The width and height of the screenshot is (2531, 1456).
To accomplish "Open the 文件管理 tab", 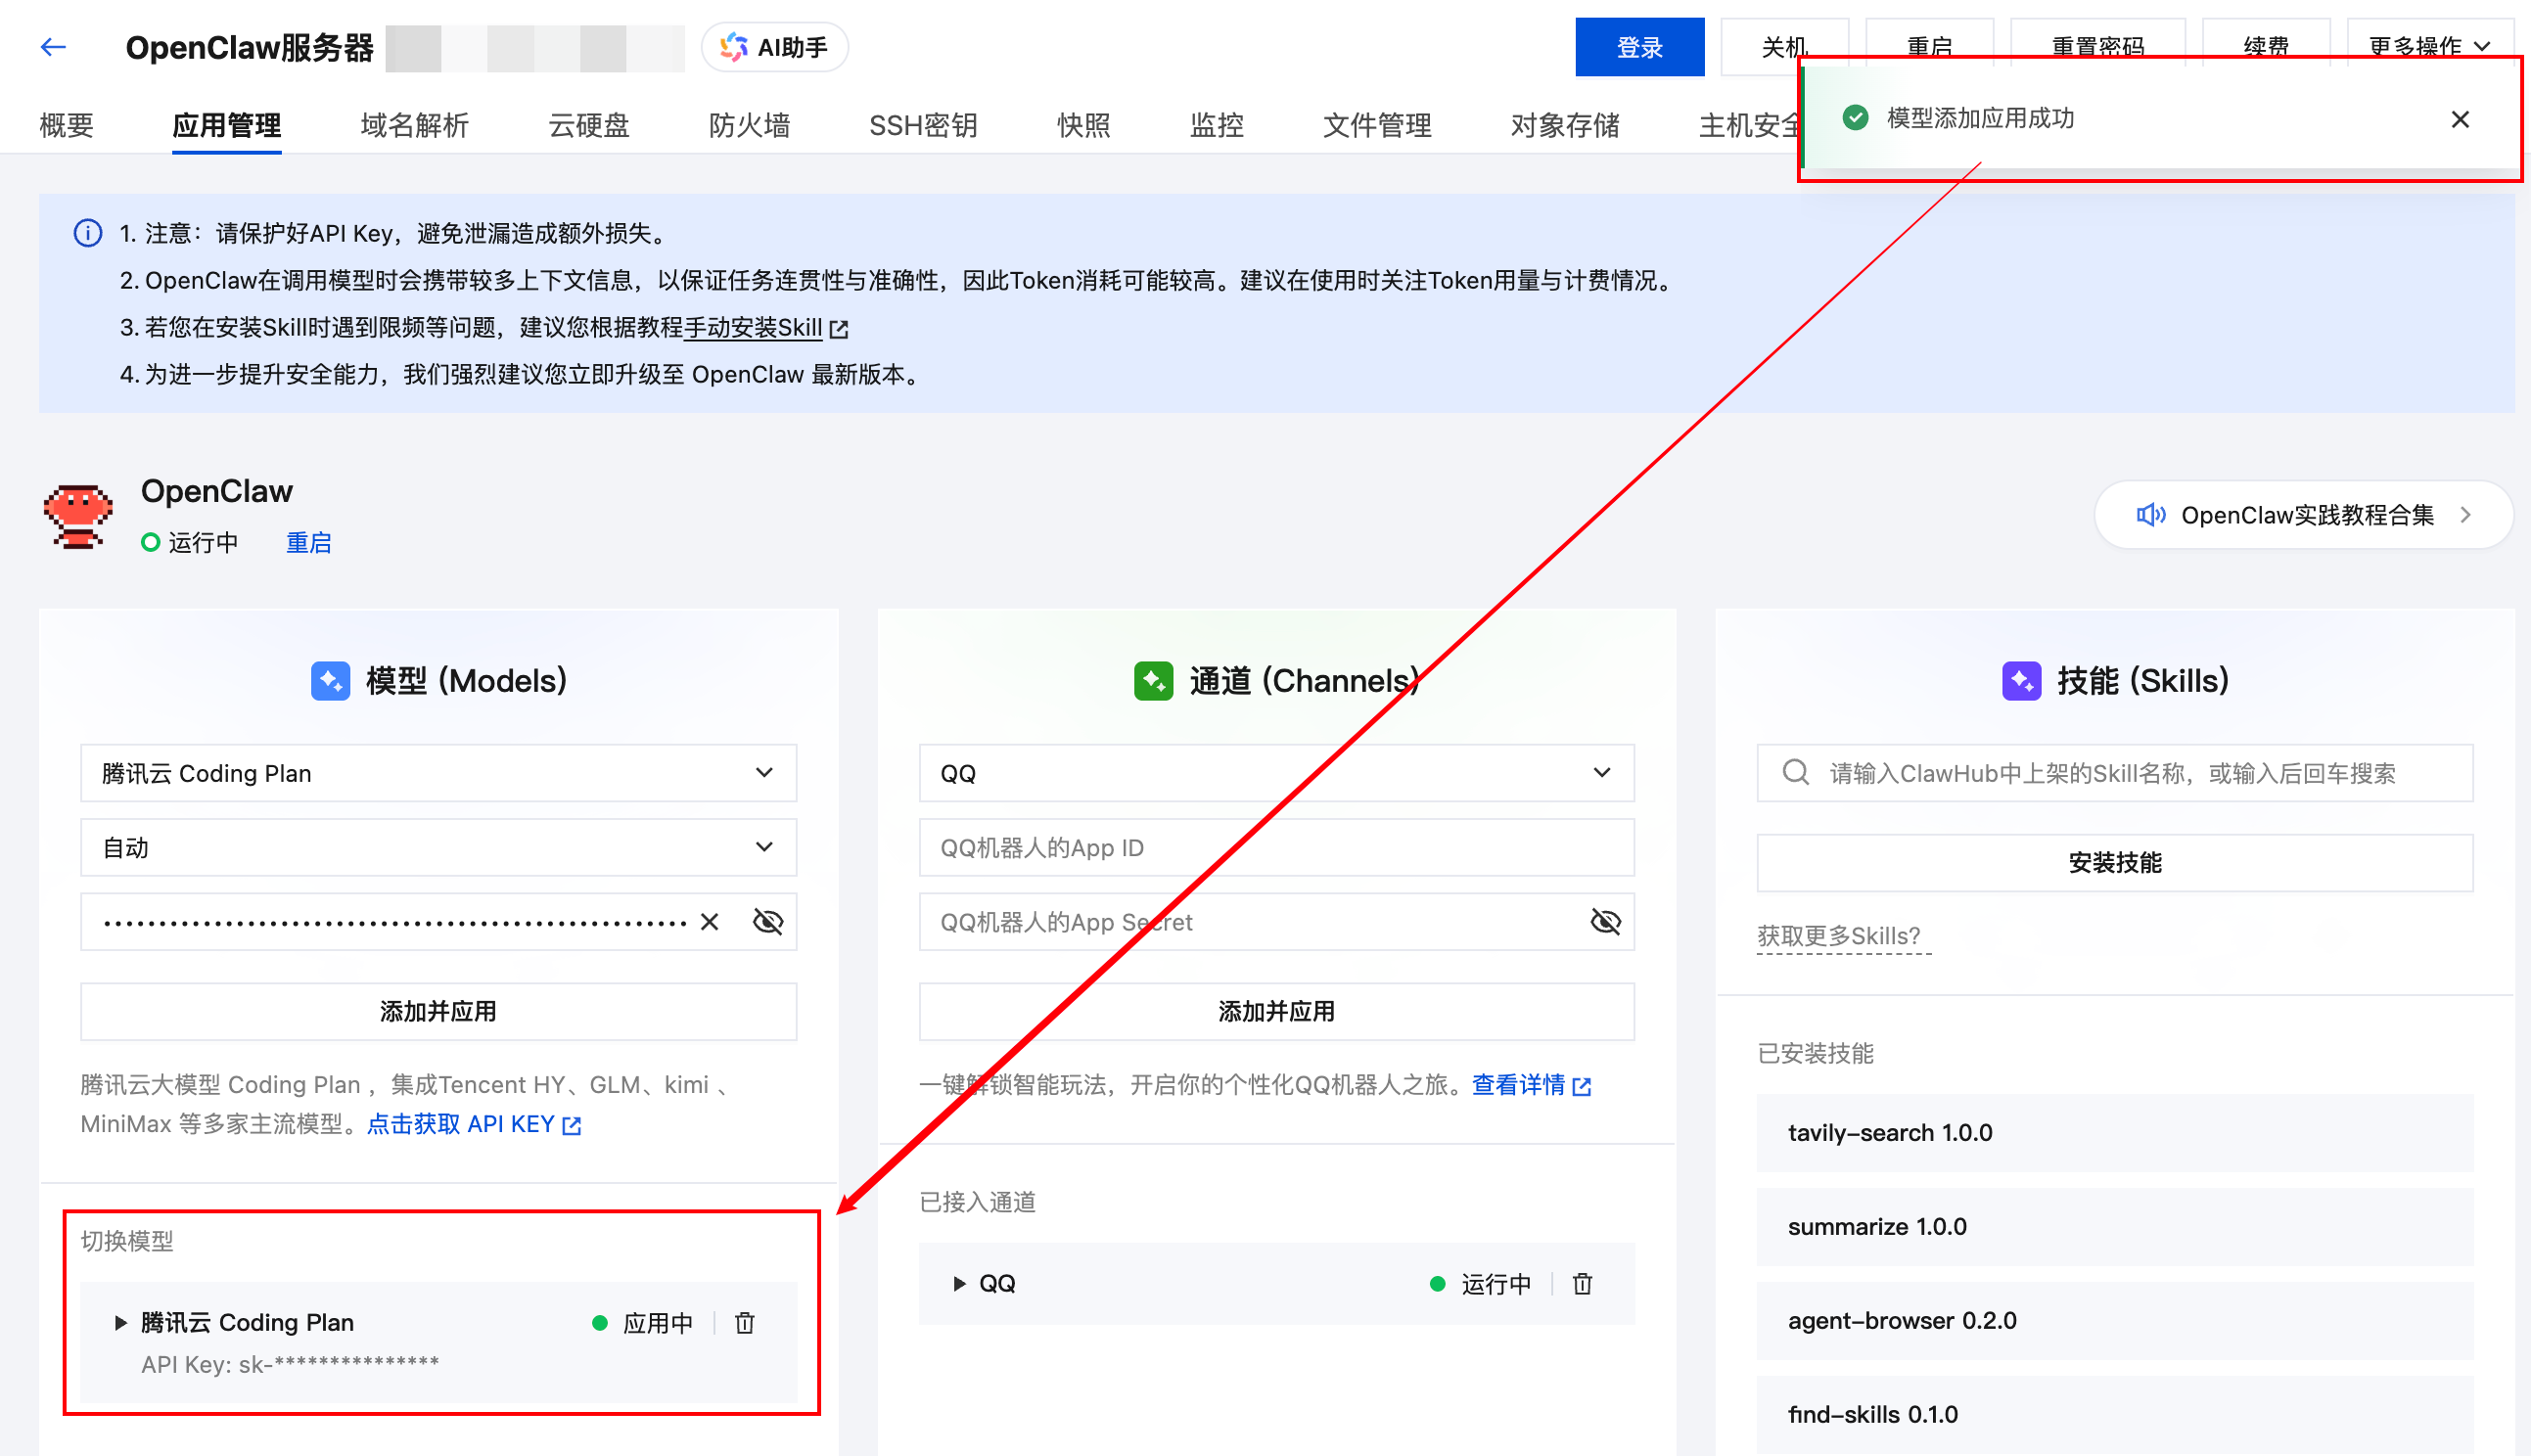I will pos(1377,124).
